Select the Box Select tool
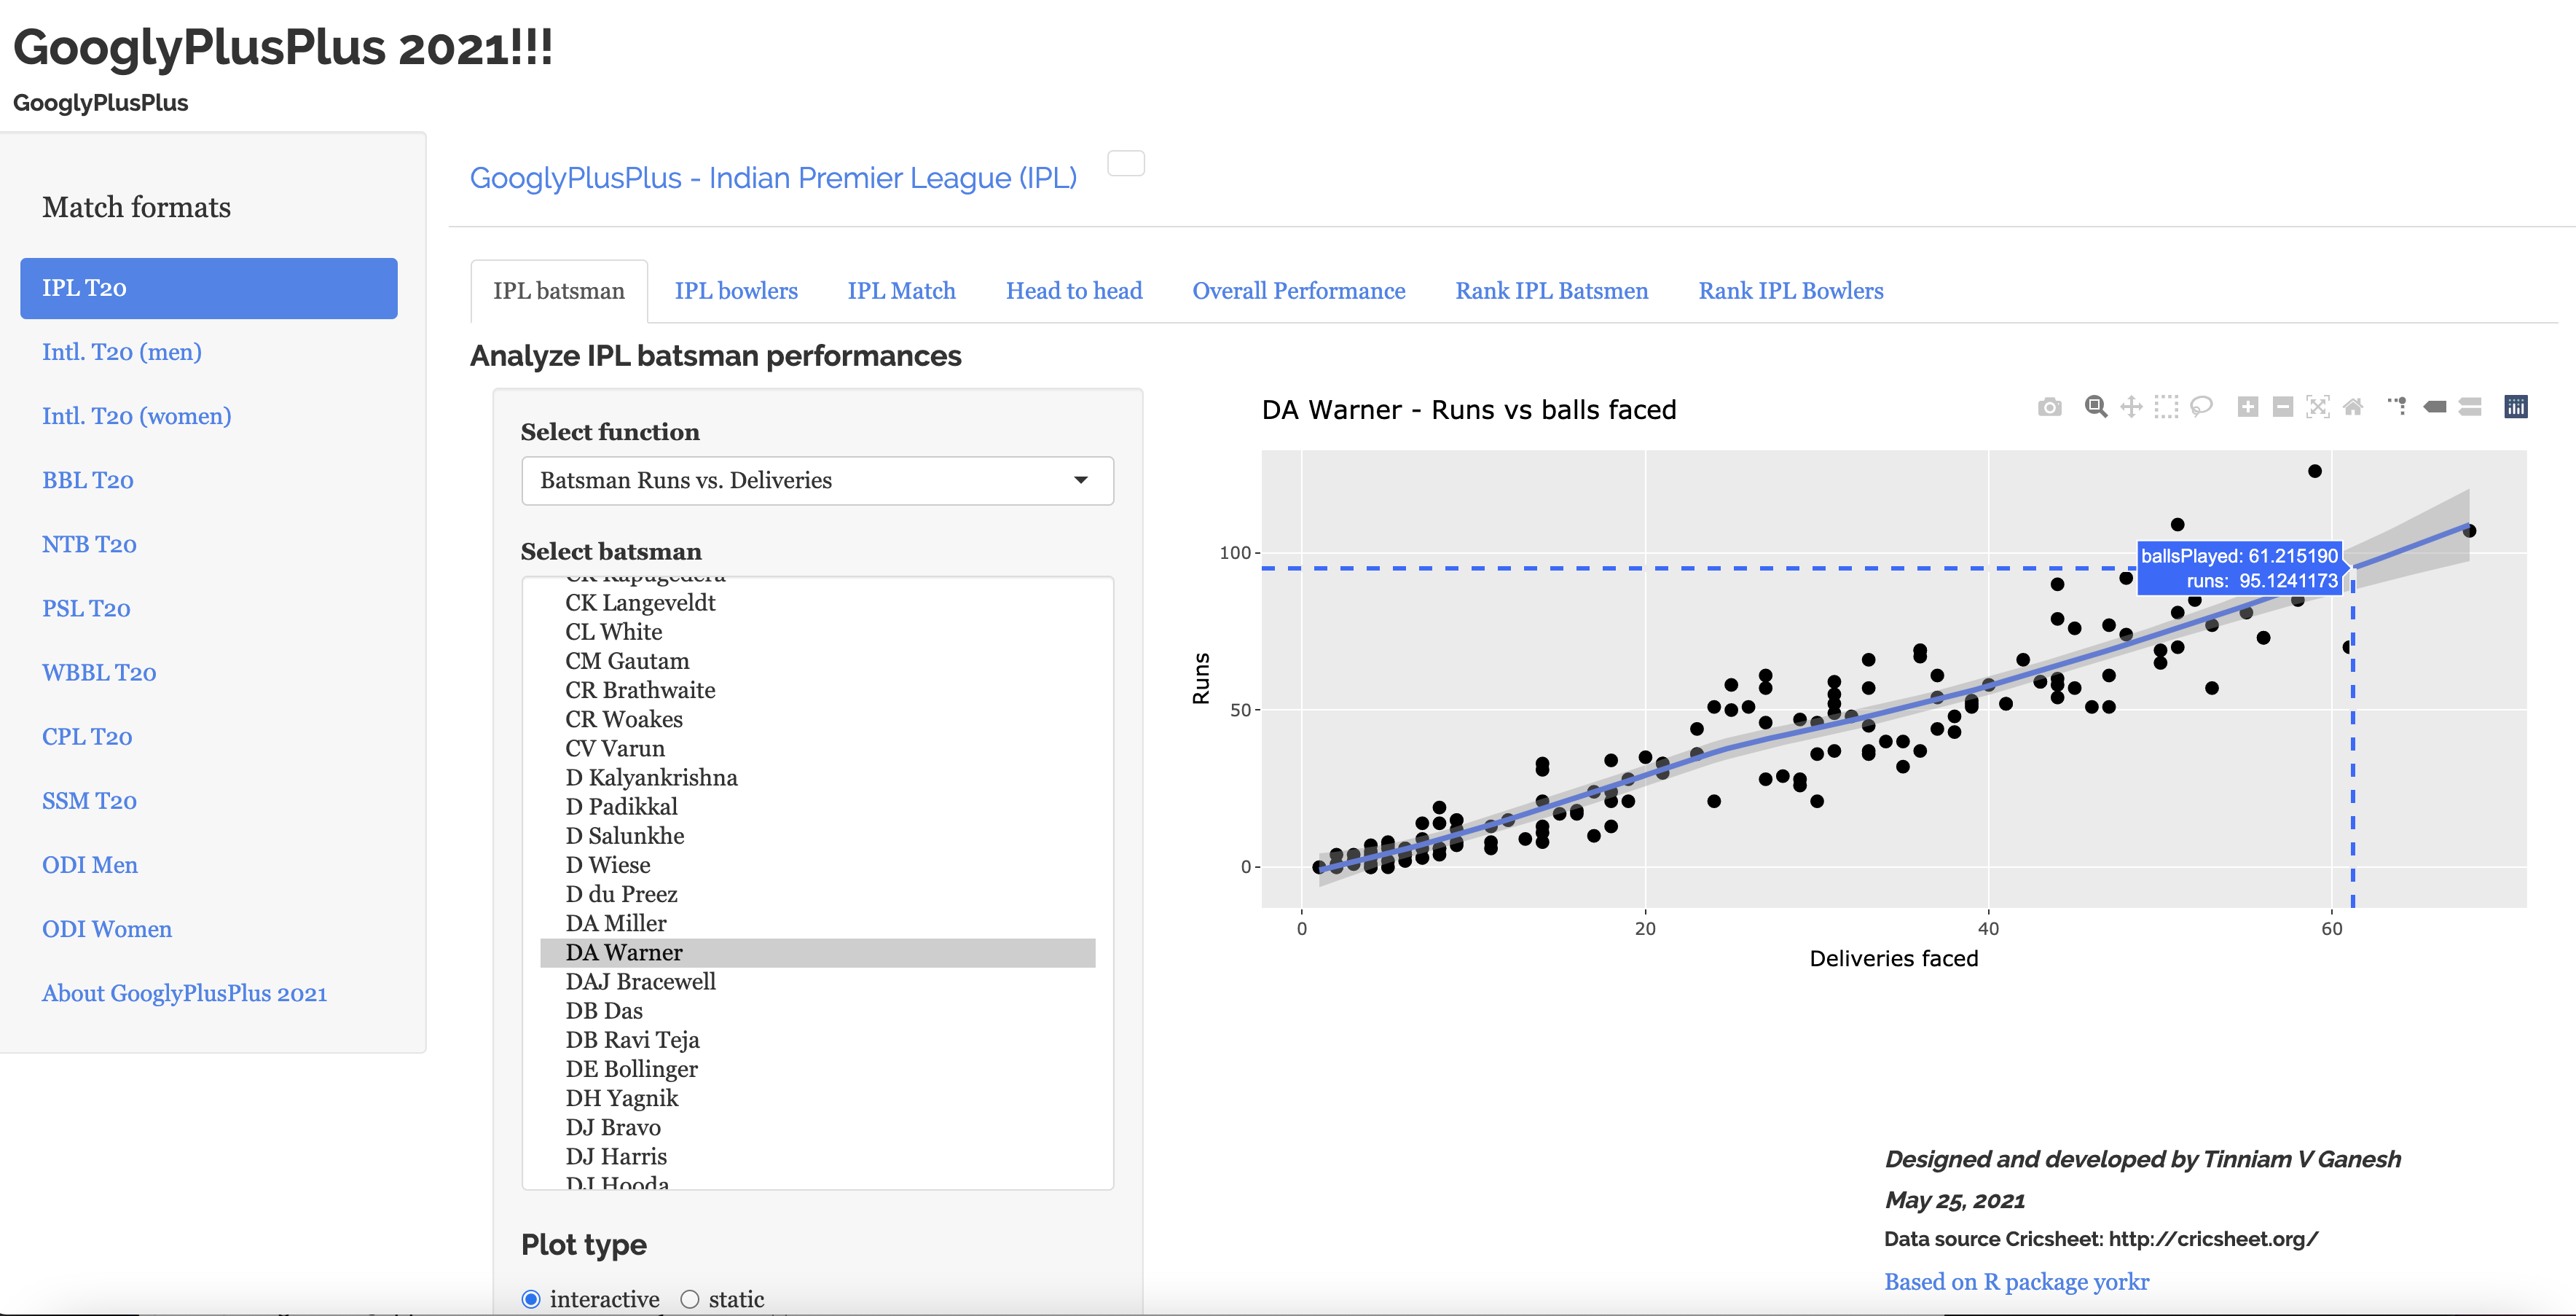The height and width of the screenshot is (1316, 2576). point(2166,407)
